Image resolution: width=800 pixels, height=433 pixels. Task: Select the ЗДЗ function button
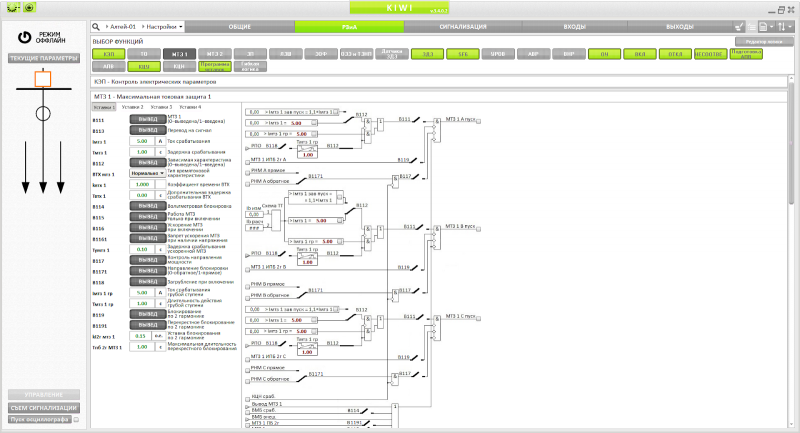click(x=428, y=54)
